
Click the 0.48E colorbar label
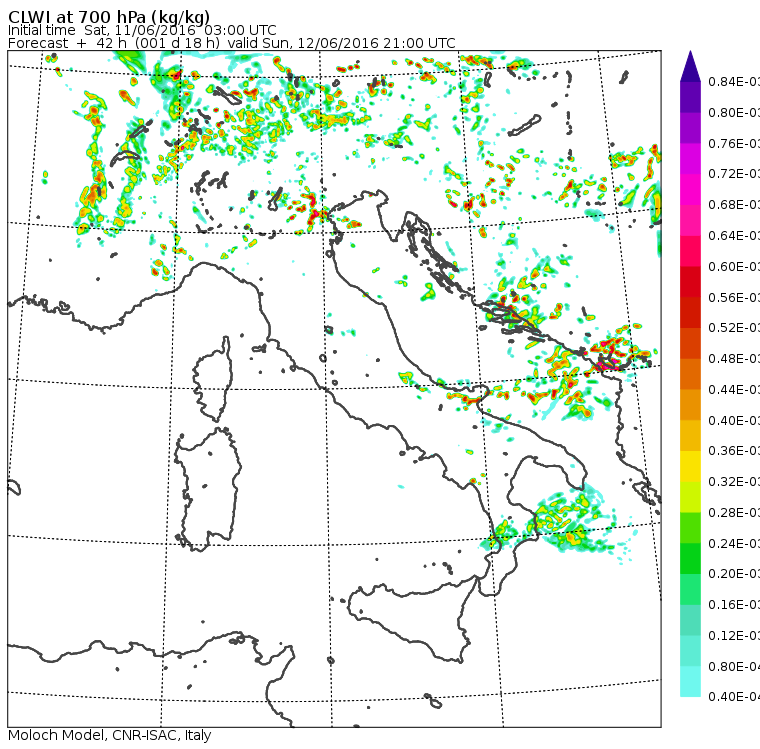coord(734,359)
